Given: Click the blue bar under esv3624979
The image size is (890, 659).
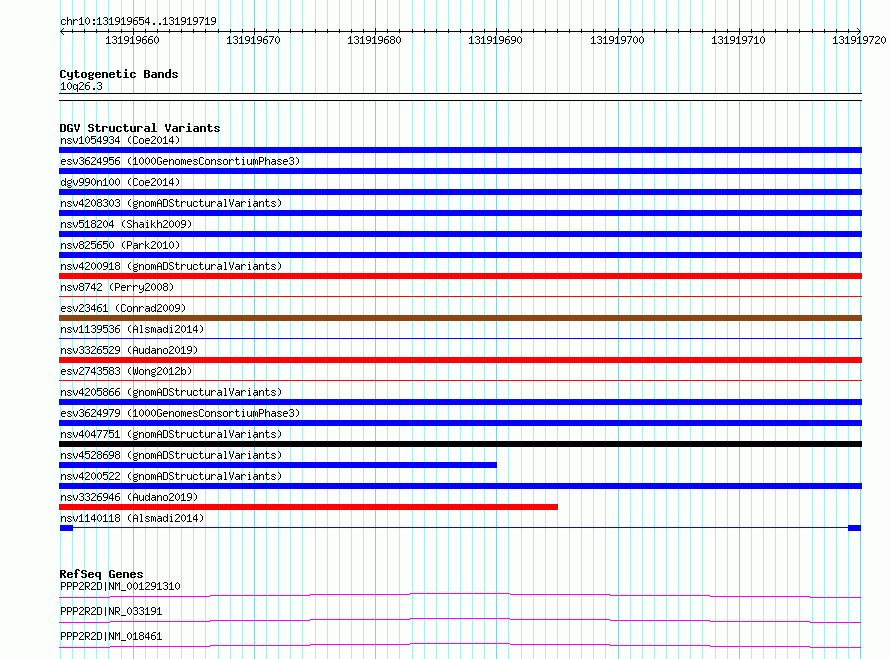Looking at the screenshot, I should pos(460,423).
